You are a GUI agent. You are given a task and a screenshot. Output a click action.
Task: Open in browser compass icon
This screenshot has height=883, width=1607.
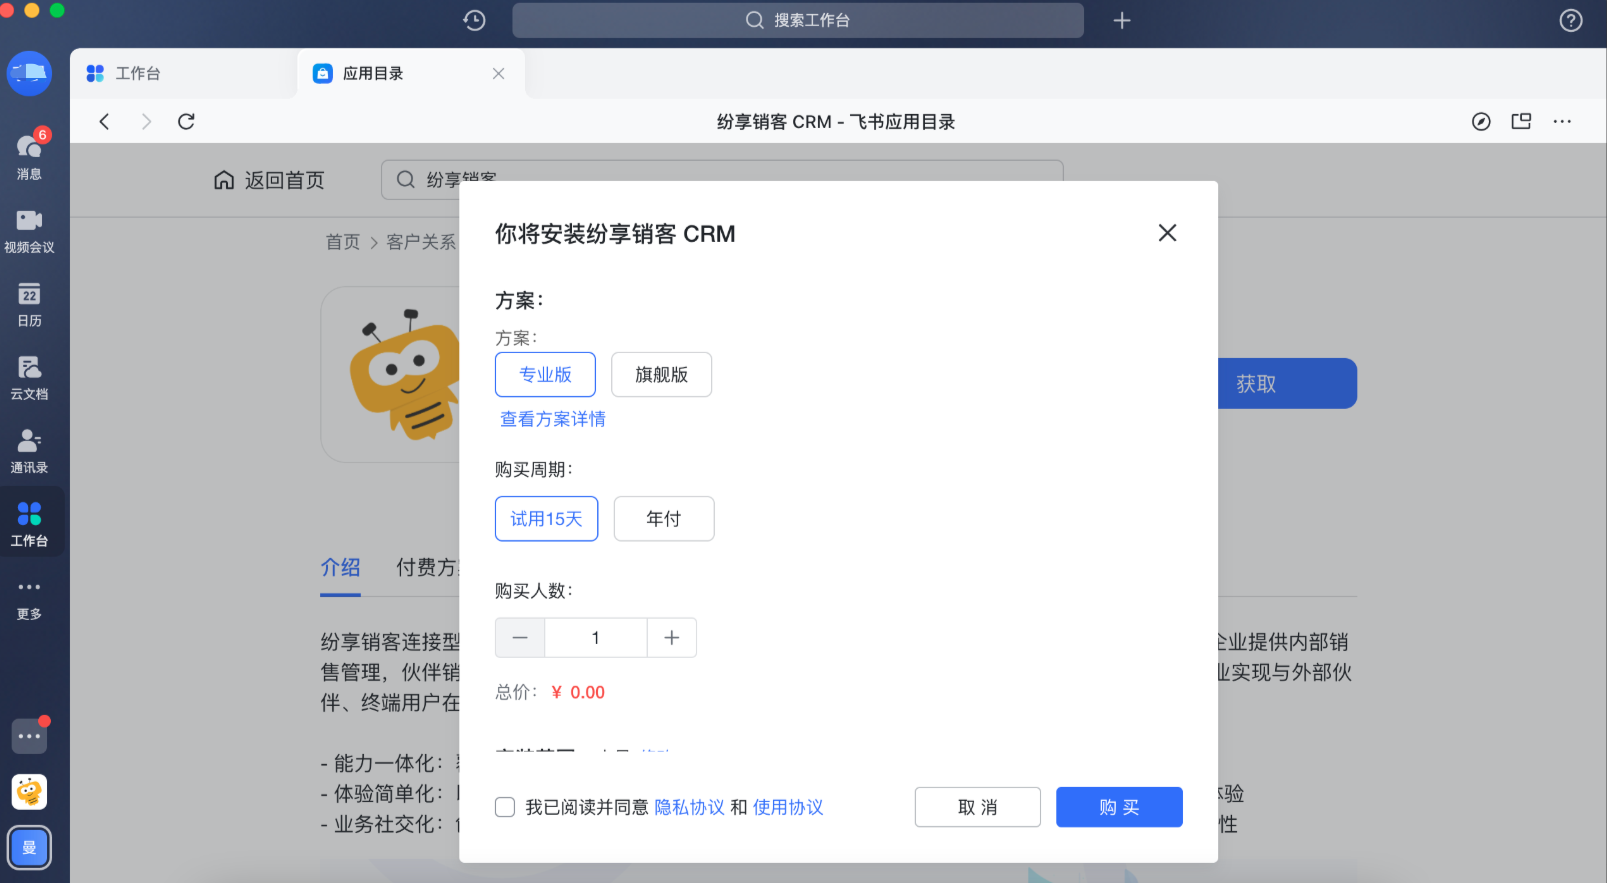click(1481, 121)
